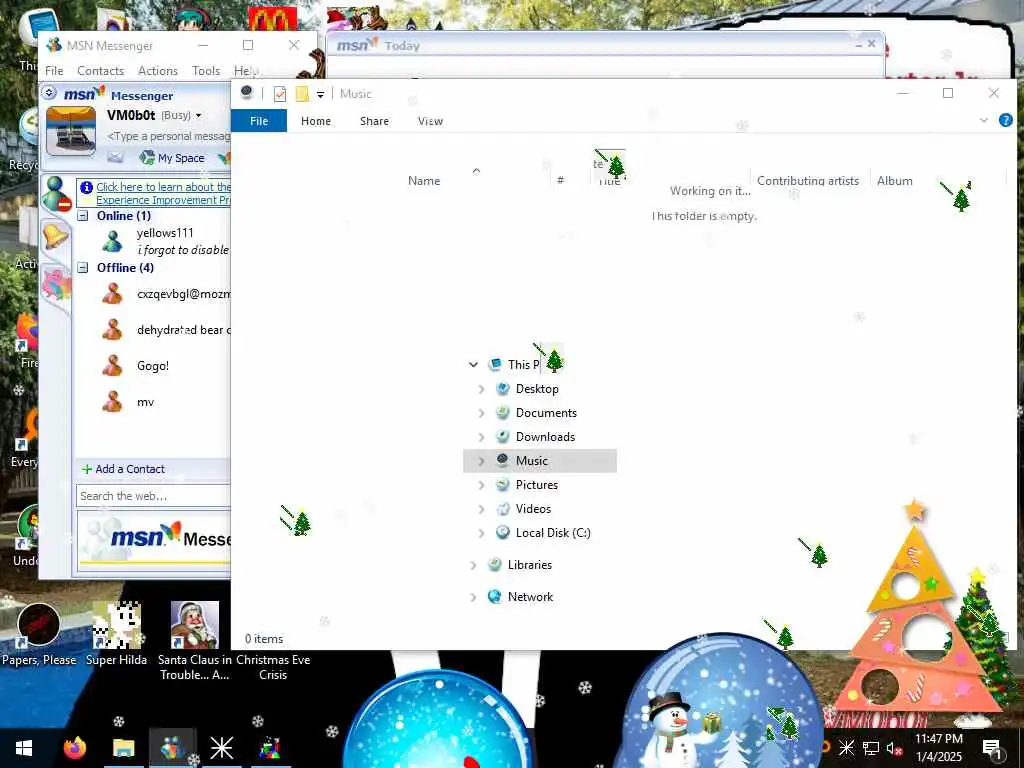Open the Windows Start menu

click(x=24, y=748)
